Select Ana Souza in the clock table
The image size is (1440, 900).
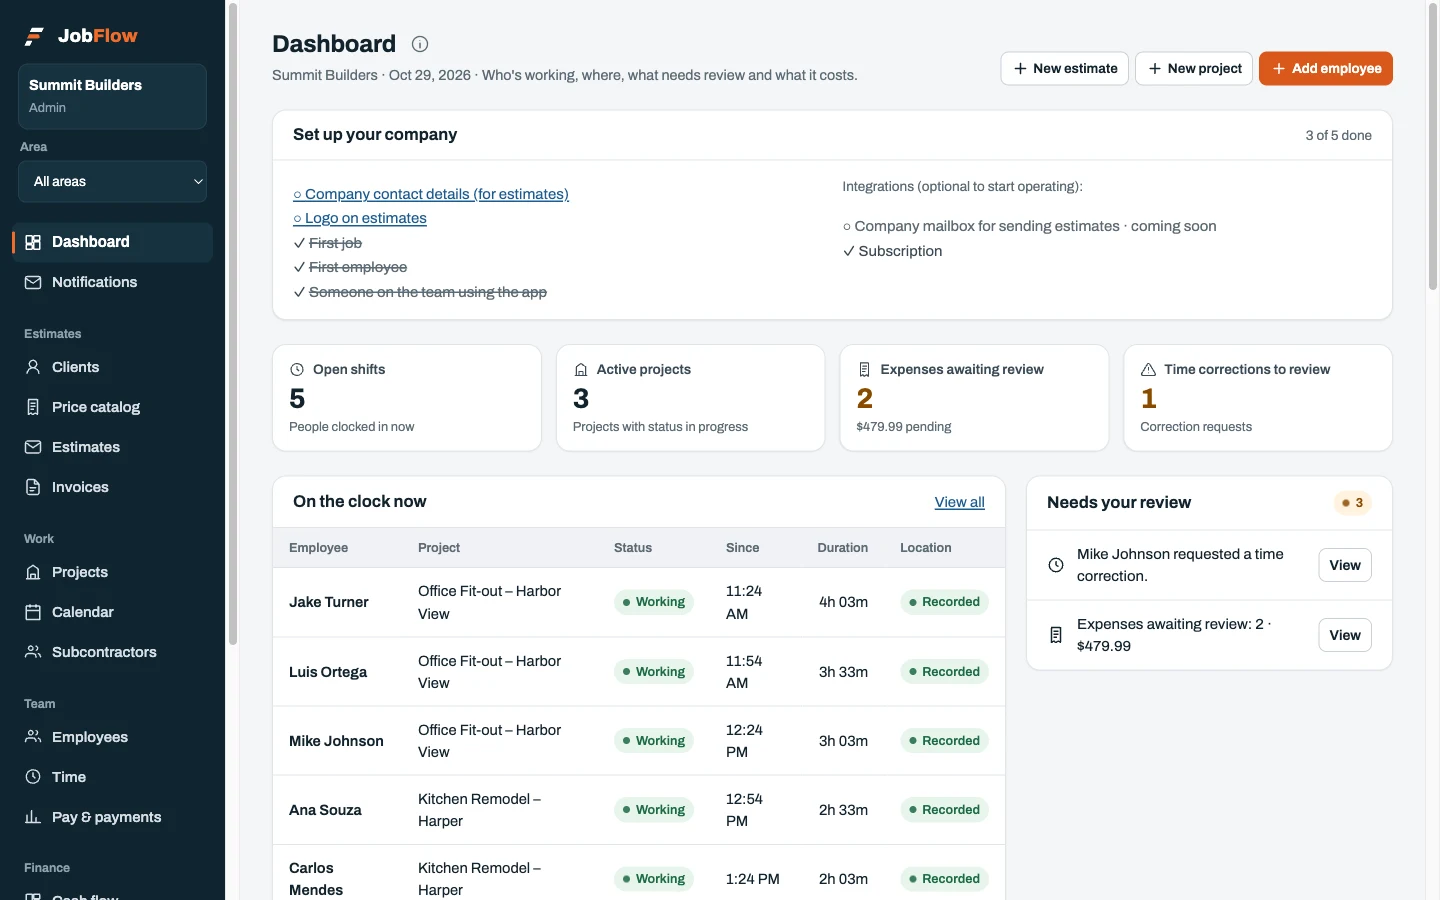(x=325, y=810)
